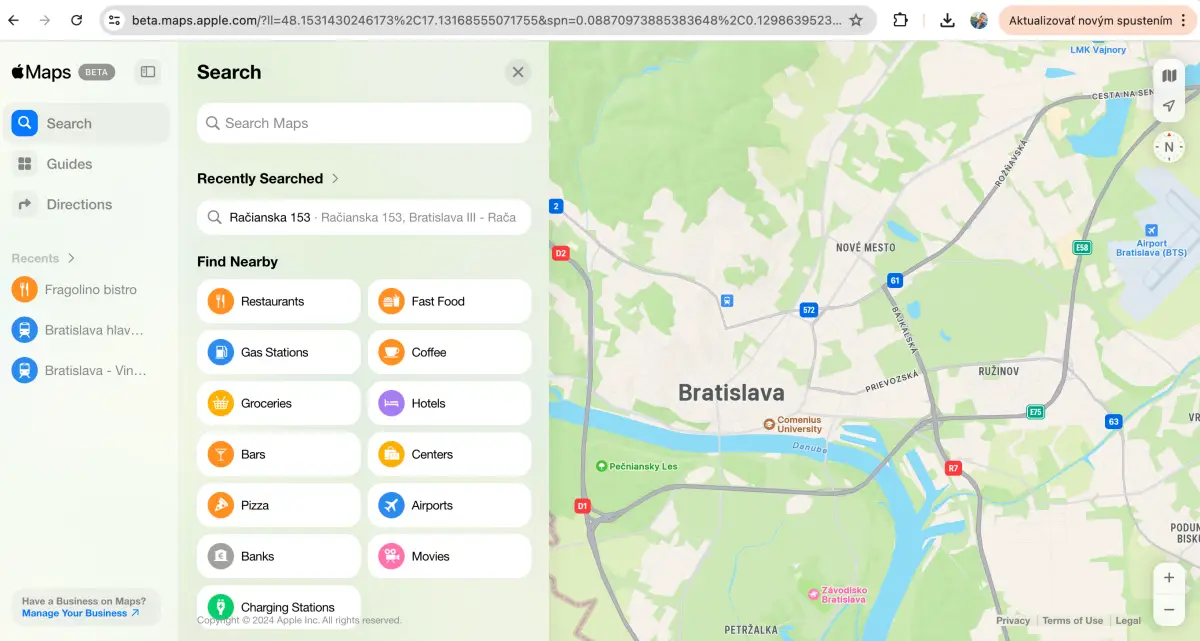The height and width of the screenshot is (641, 1200).
Task: Find nearby Restaurants
Action: 278,301
